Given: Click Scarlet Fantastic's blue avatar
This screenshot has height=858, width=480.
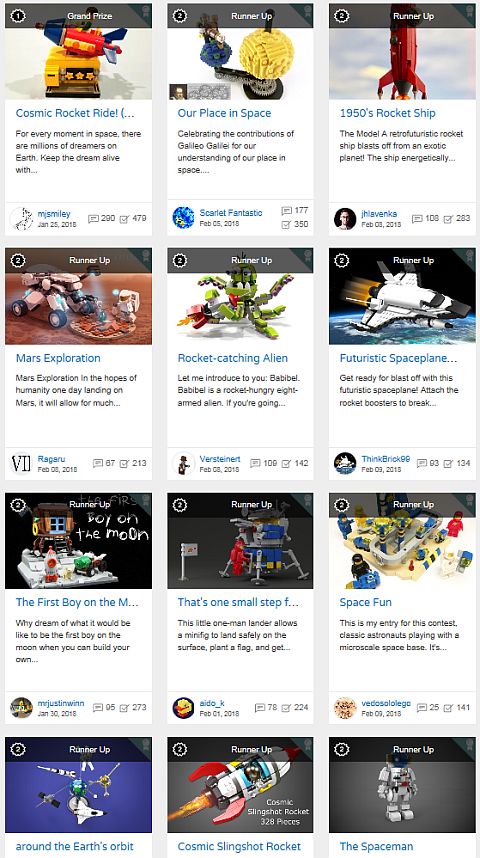Looking at the screenshot, I should point(183,218).
